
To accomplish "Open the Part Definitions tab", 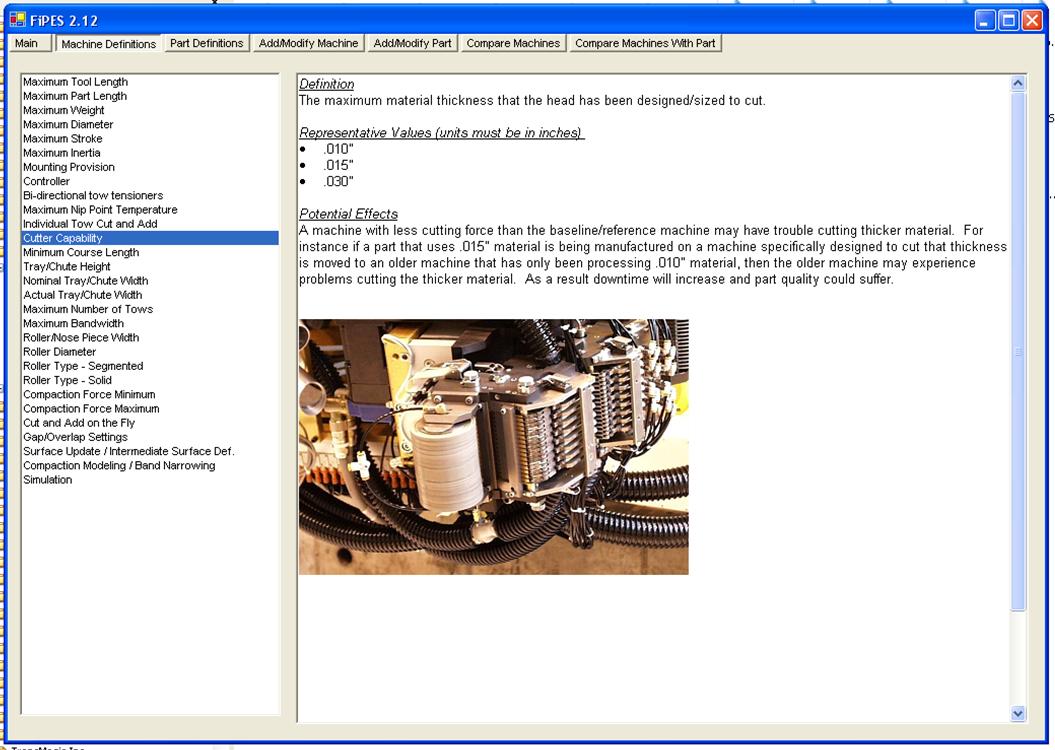I will tap(206, 44).
